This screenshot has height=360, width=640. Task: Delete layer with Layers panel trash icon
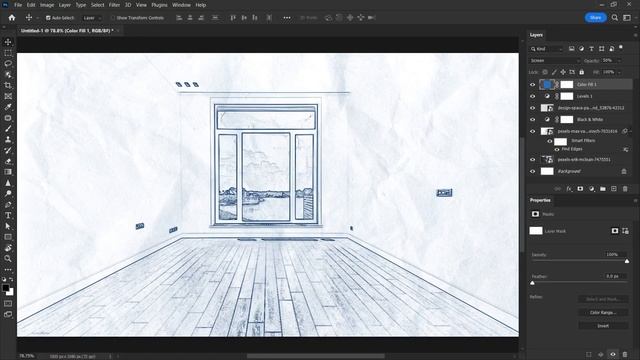pos(625,189)
